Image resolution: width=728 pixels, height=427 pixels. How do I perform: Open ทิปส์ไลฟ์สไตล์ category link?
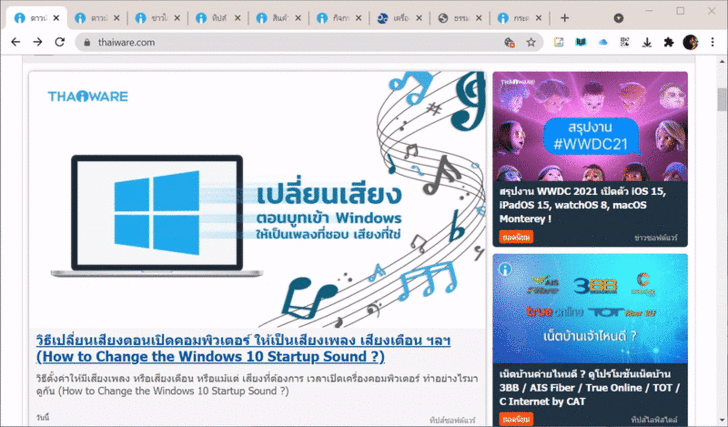pos(654,420)
